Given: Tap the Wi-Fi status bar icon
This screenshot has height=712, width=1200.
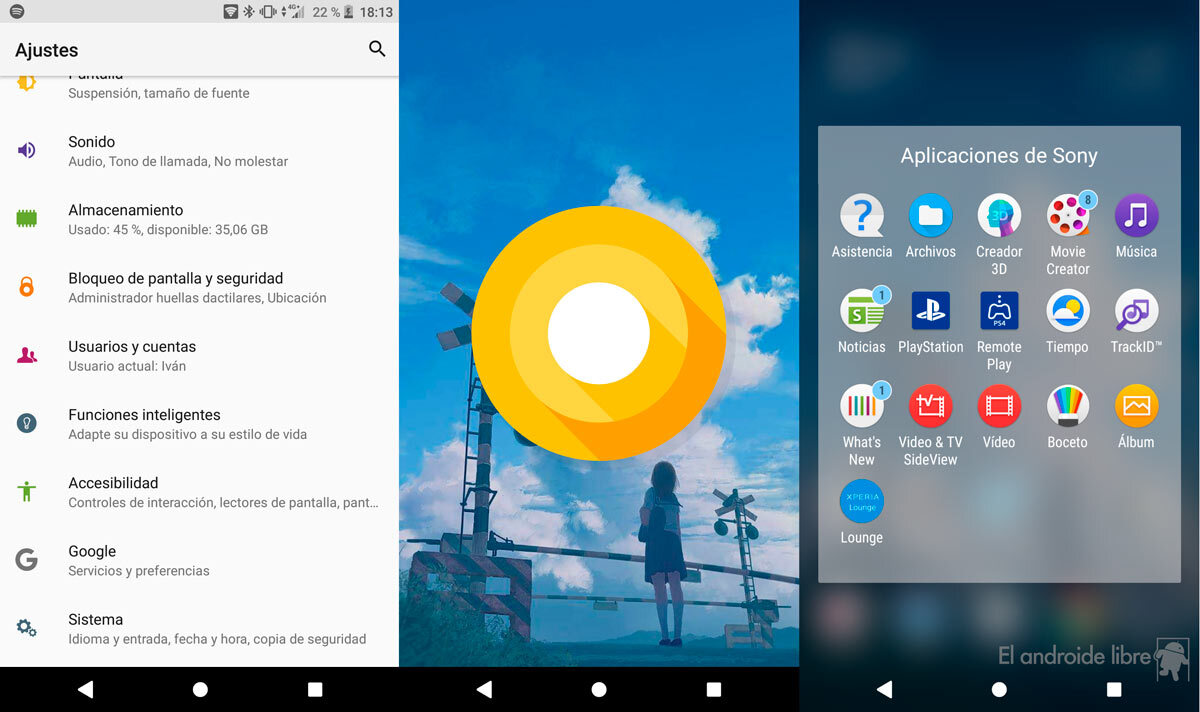Looking at the screenshot, I should pos(231,12).
